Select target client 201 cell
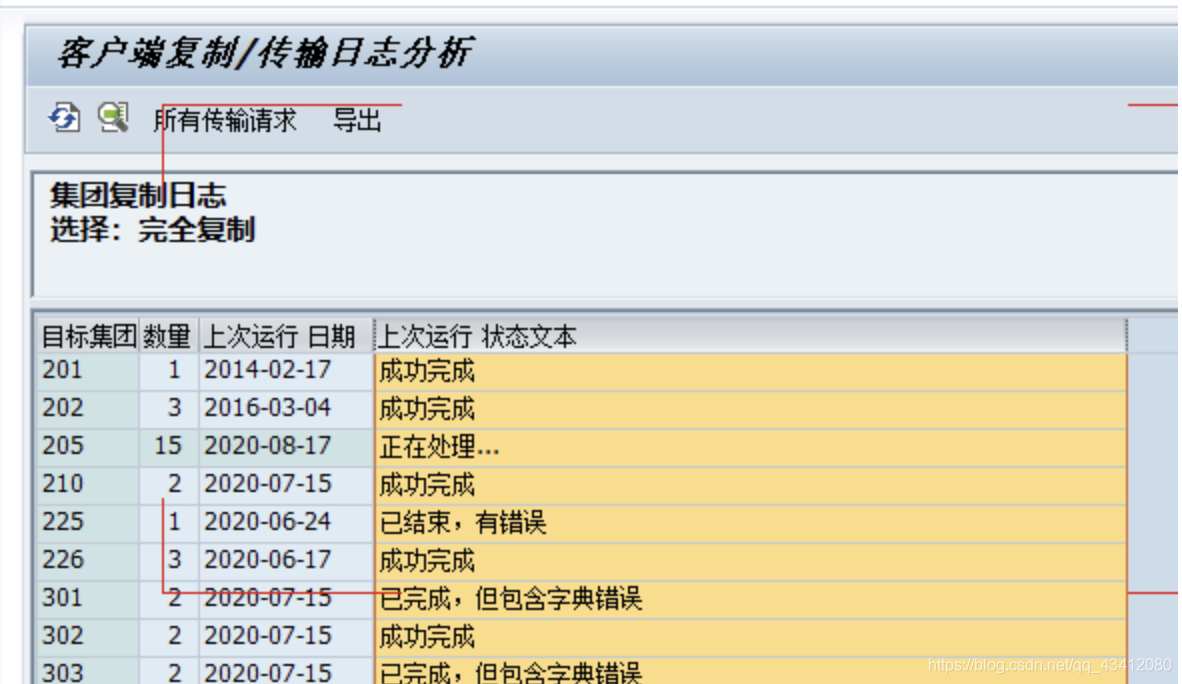Screen dimensions: 1182x684 pyautogui.click(x=88, y=371)
